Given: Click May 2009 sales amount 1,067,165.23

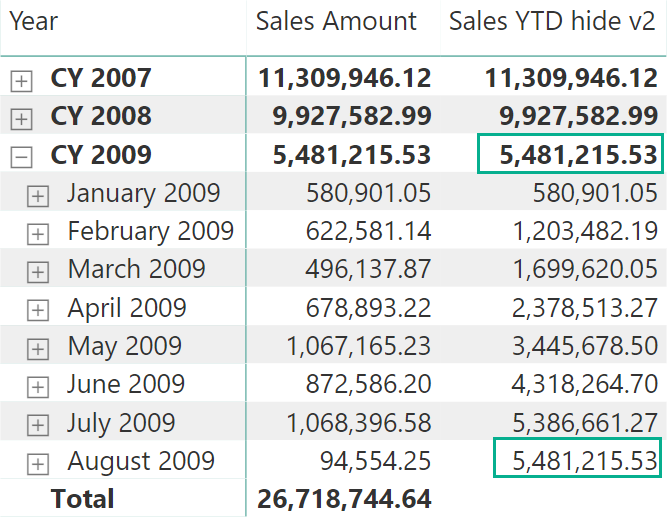Looking at the screenshot, I should (x=359, y=346).
